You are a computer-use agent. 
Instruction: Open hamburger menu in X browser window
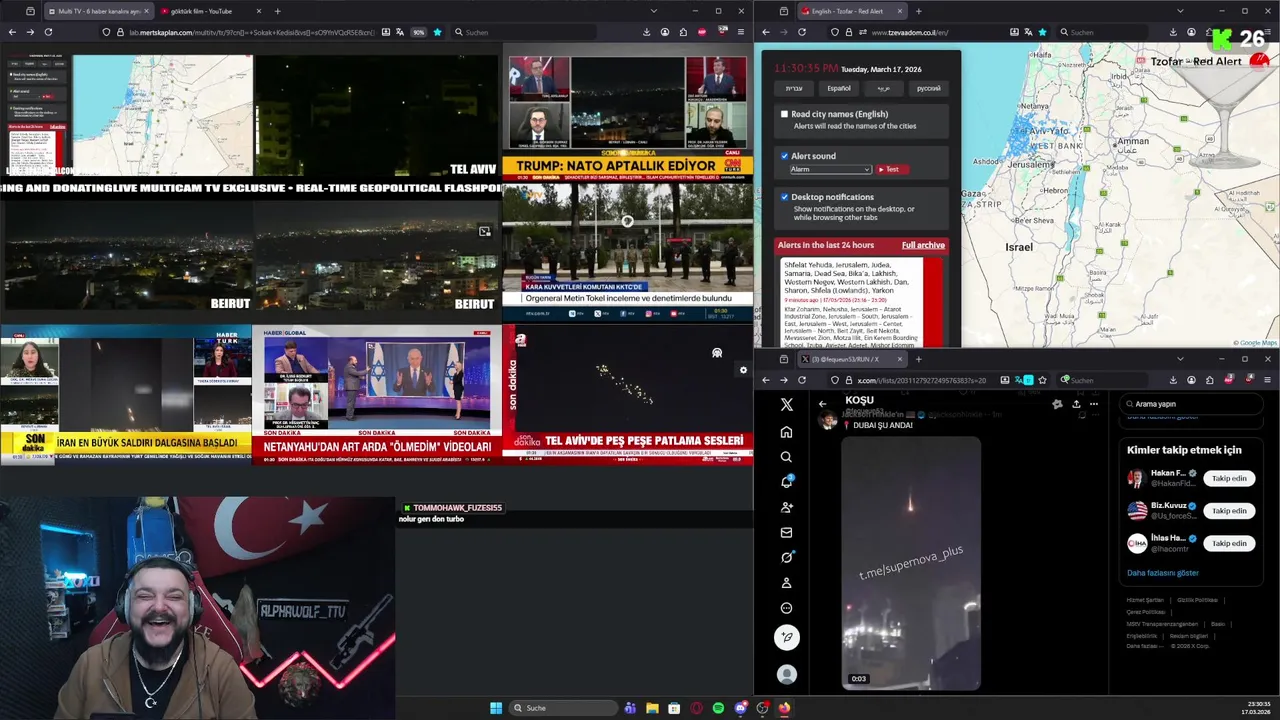[1266, 380]
